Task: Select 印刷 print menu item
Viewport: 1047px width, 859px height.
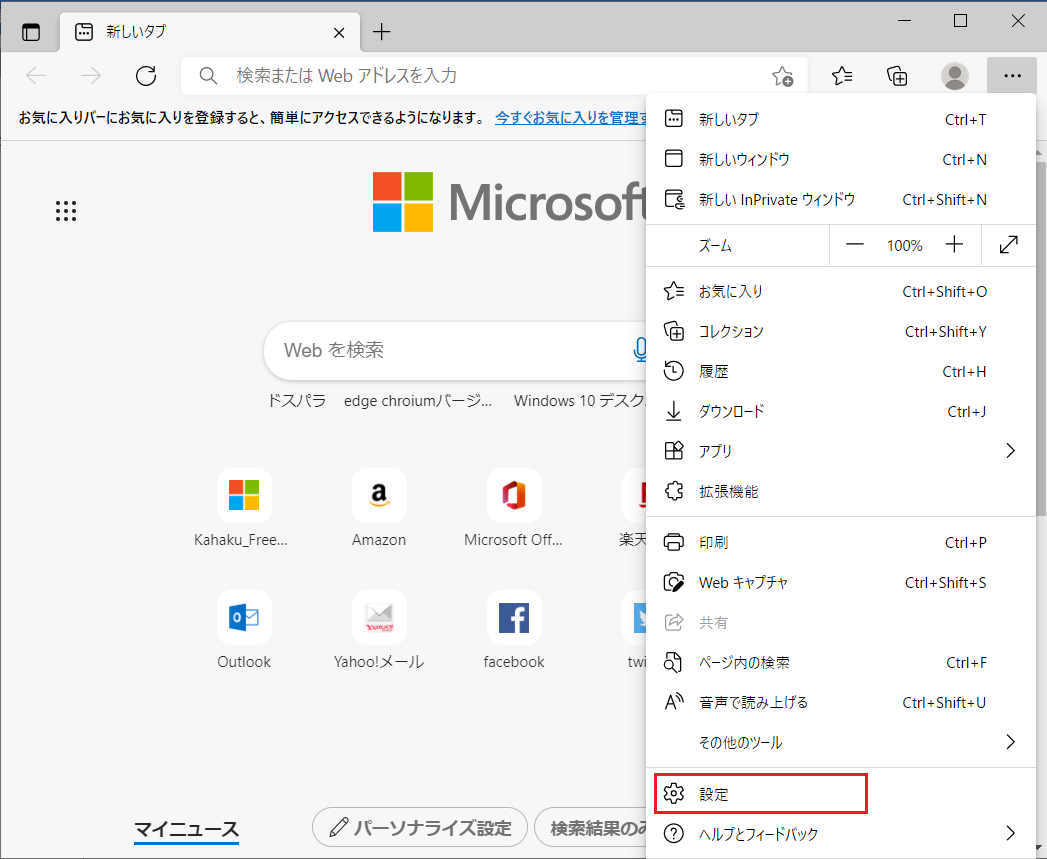Action: pos(841,542)
